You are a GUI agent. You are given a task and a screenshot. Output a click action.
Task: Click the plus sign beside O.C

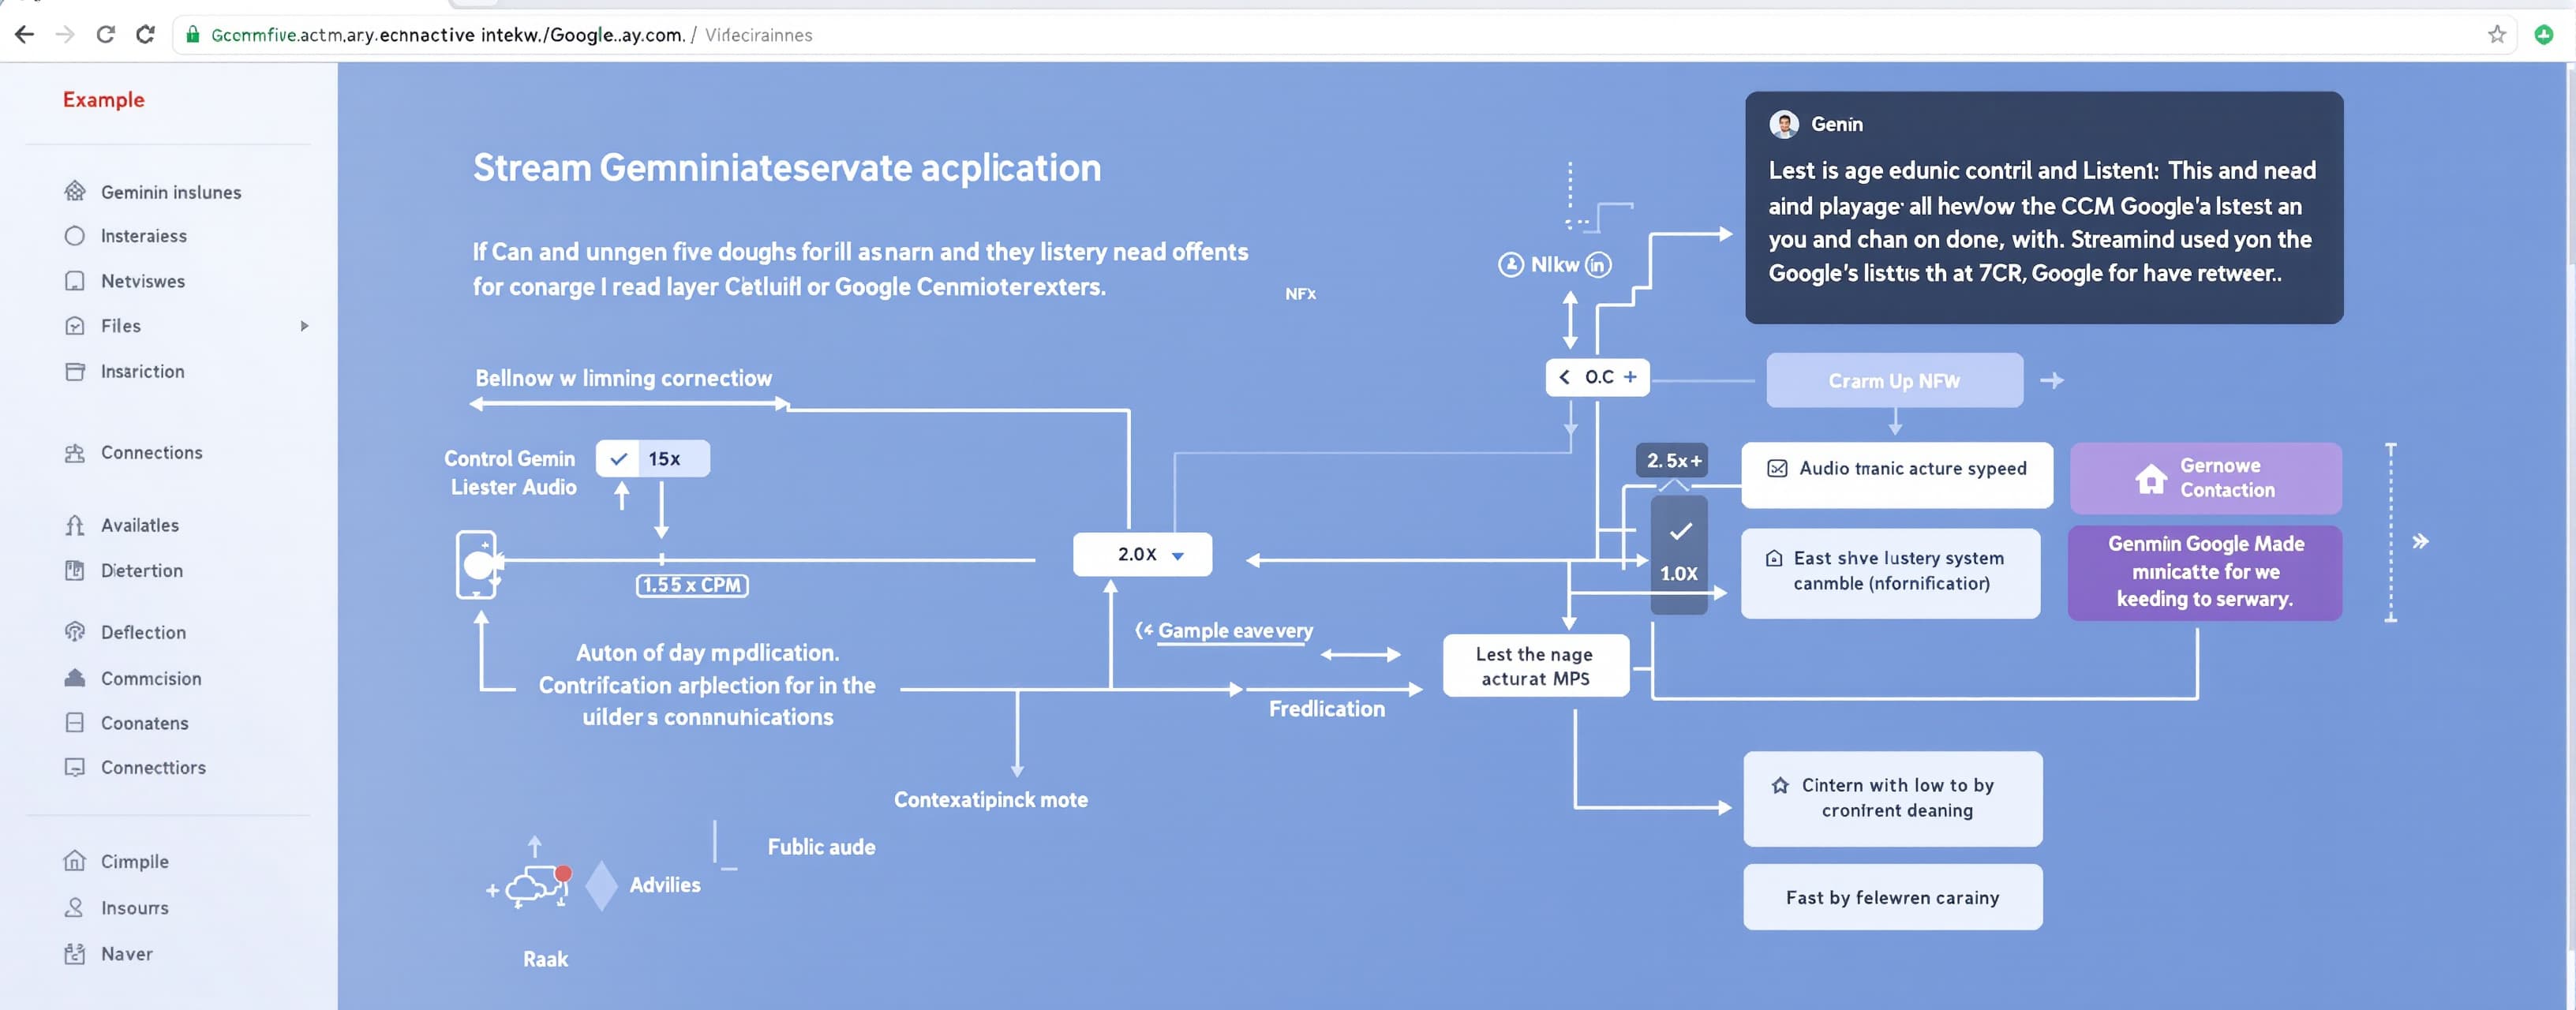coord(1630,377)
